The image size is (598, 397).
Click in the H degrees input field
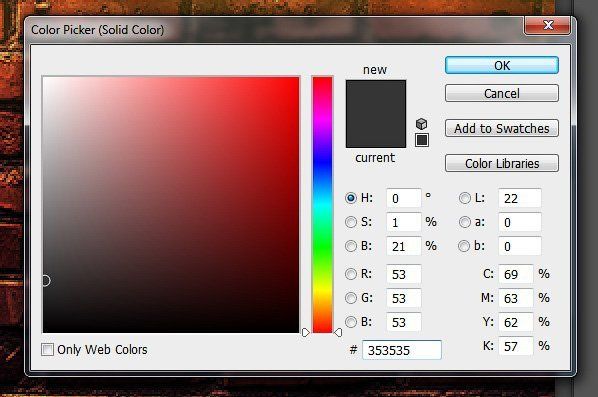(403, 198)
